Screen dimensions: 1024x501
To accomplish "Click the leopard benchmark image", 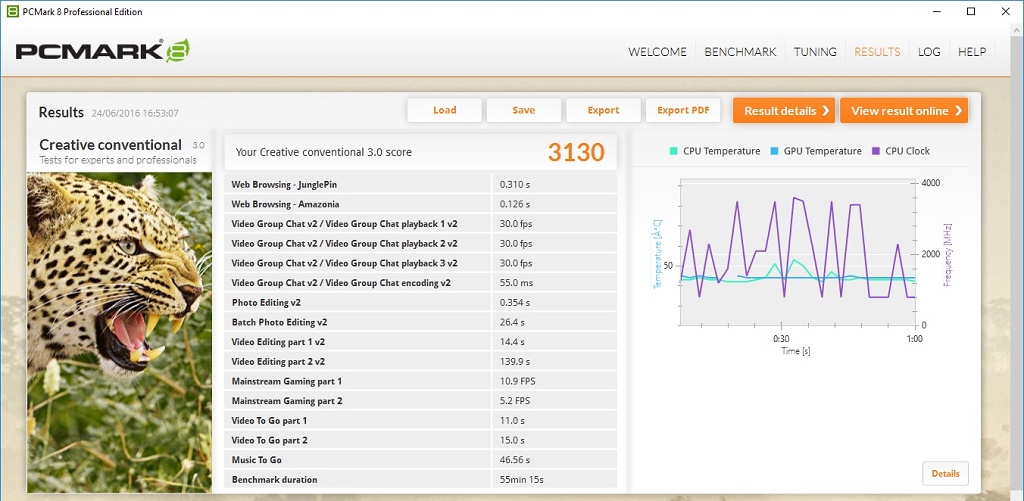I will (119, 330).
